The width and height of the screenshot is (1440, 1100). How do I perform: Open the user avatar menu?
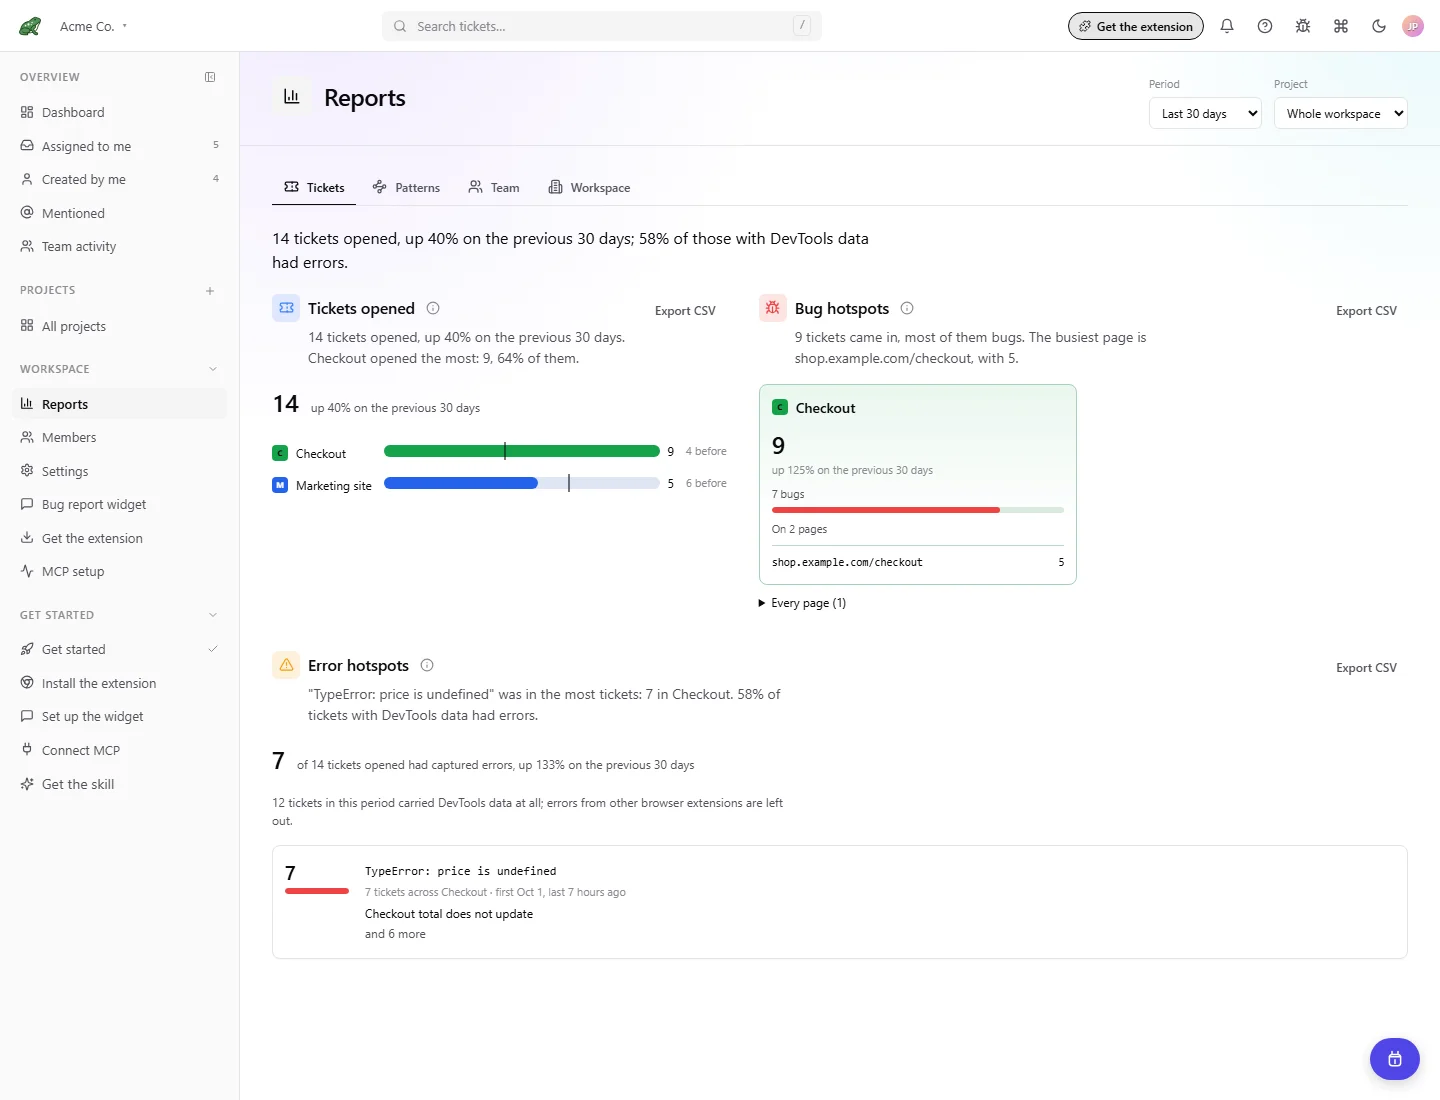point(1413,26)
